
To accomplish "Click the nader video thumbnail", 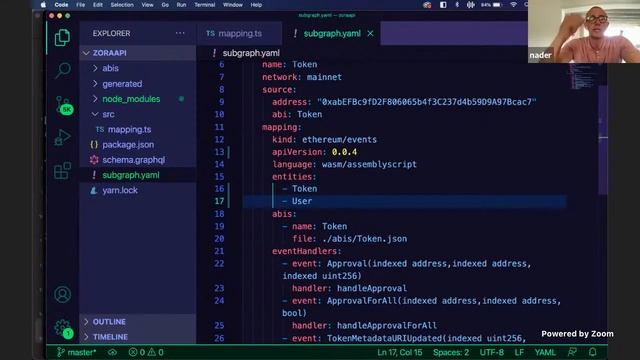I will (x=584, y=31).
